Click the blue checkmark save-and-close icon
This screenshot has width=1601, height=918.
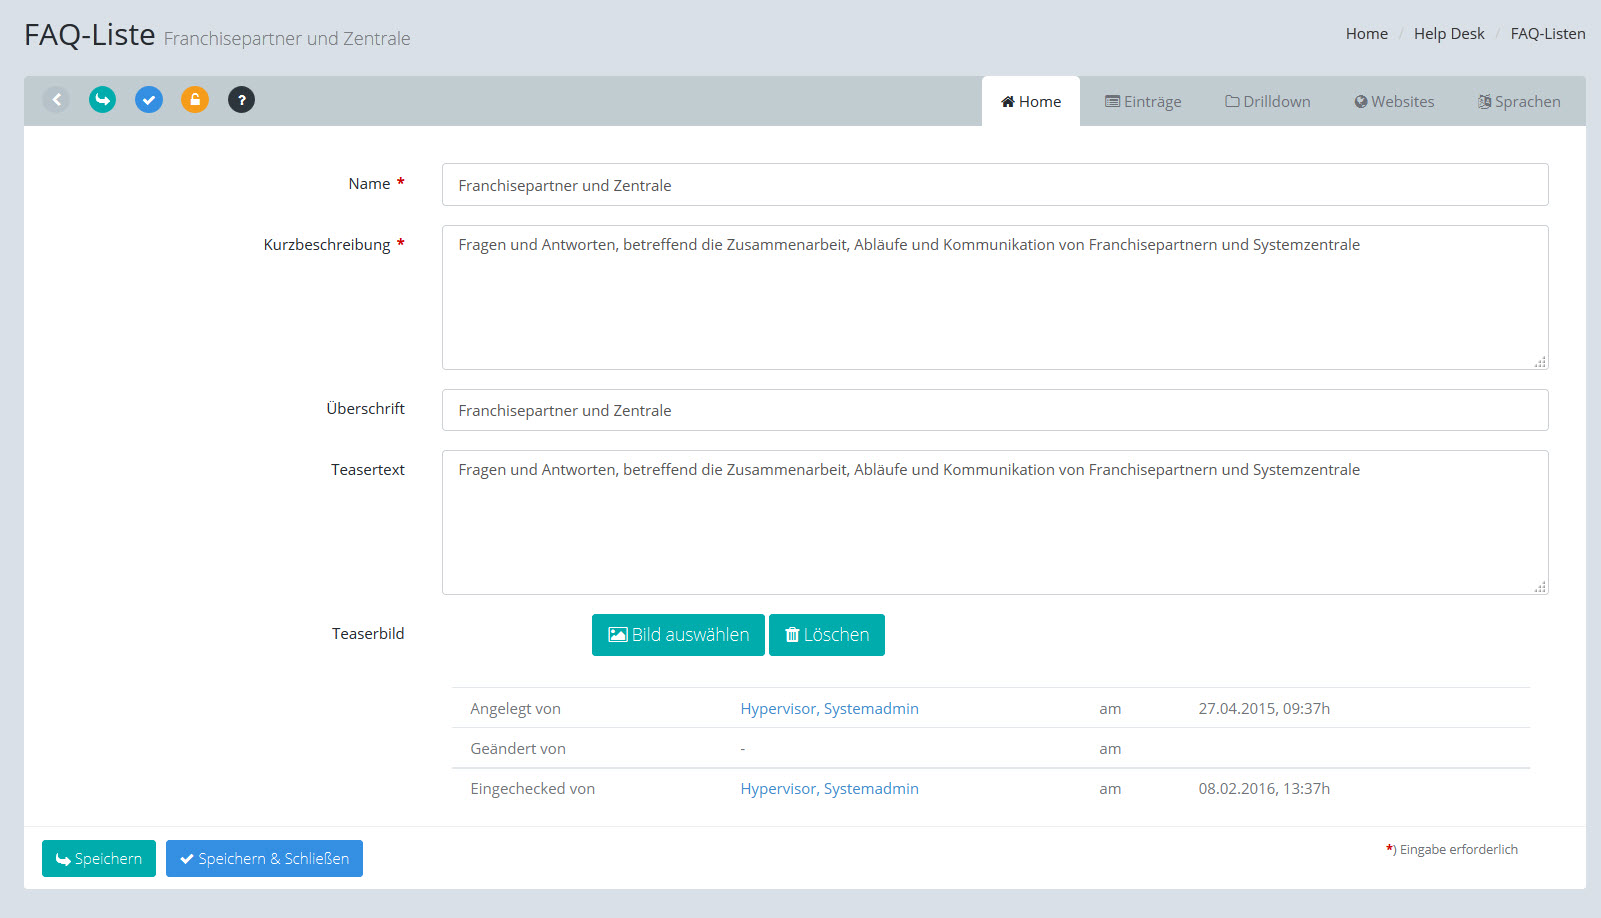click(149, 100)
